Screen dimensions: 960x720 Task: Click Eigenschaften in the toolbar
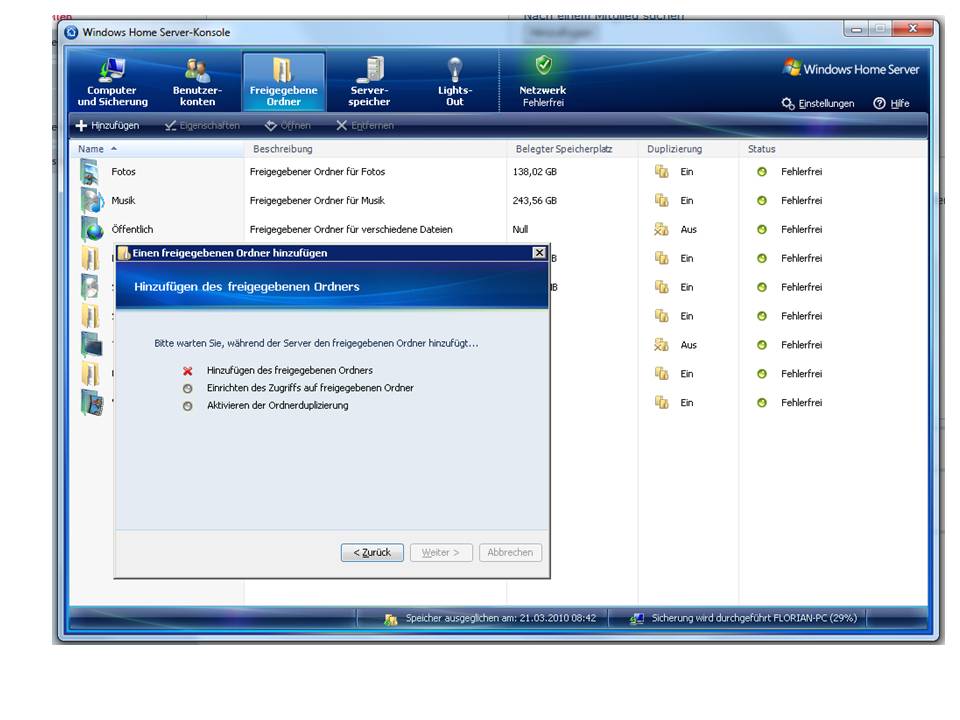pos(203,126)
